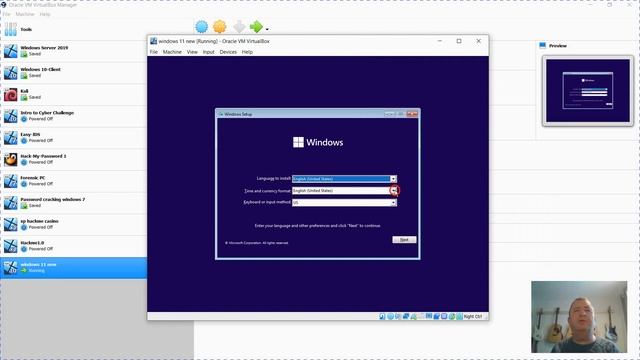Open the Tools icon in Manager sidebar
640x360 pixels.
tap(11, 29)
